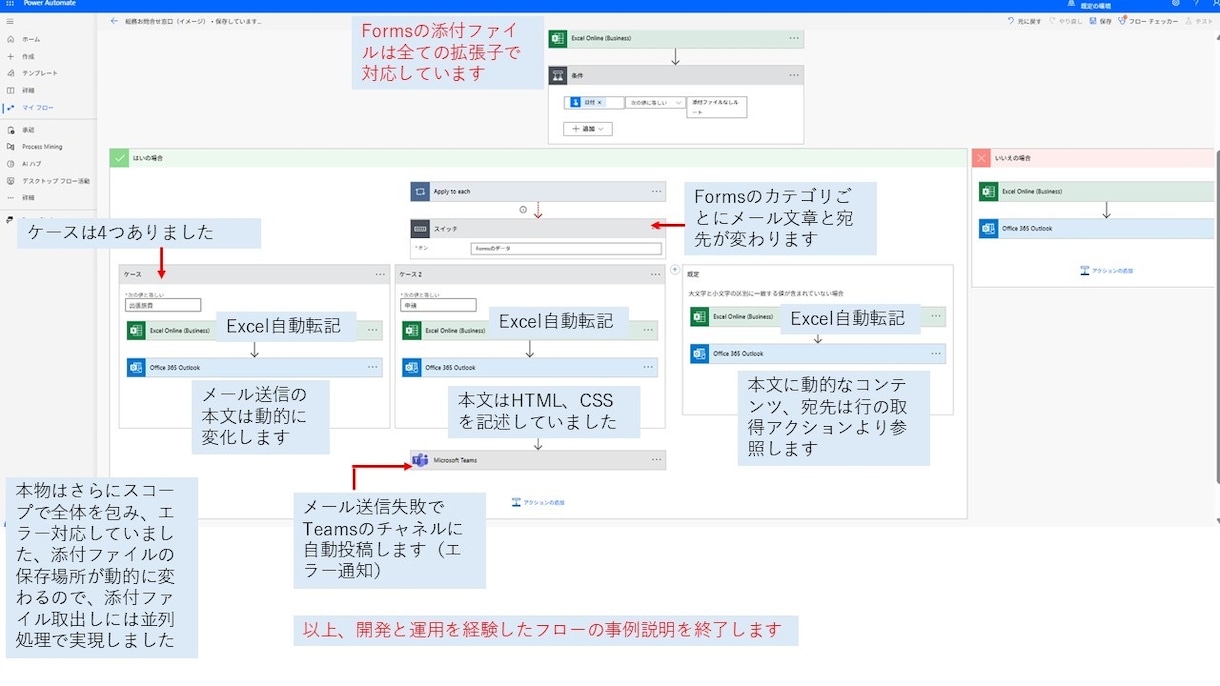Collapse the left navigation hamburger menu
The width and height of the screenshot is (1220, 686).
point(10,21)
